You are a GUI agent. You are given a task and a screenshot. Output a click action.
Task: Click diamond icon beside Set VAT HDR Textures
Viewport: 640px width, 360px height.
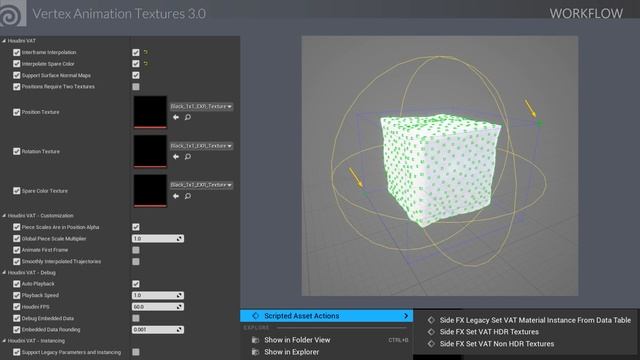click(x=431, y=332)
